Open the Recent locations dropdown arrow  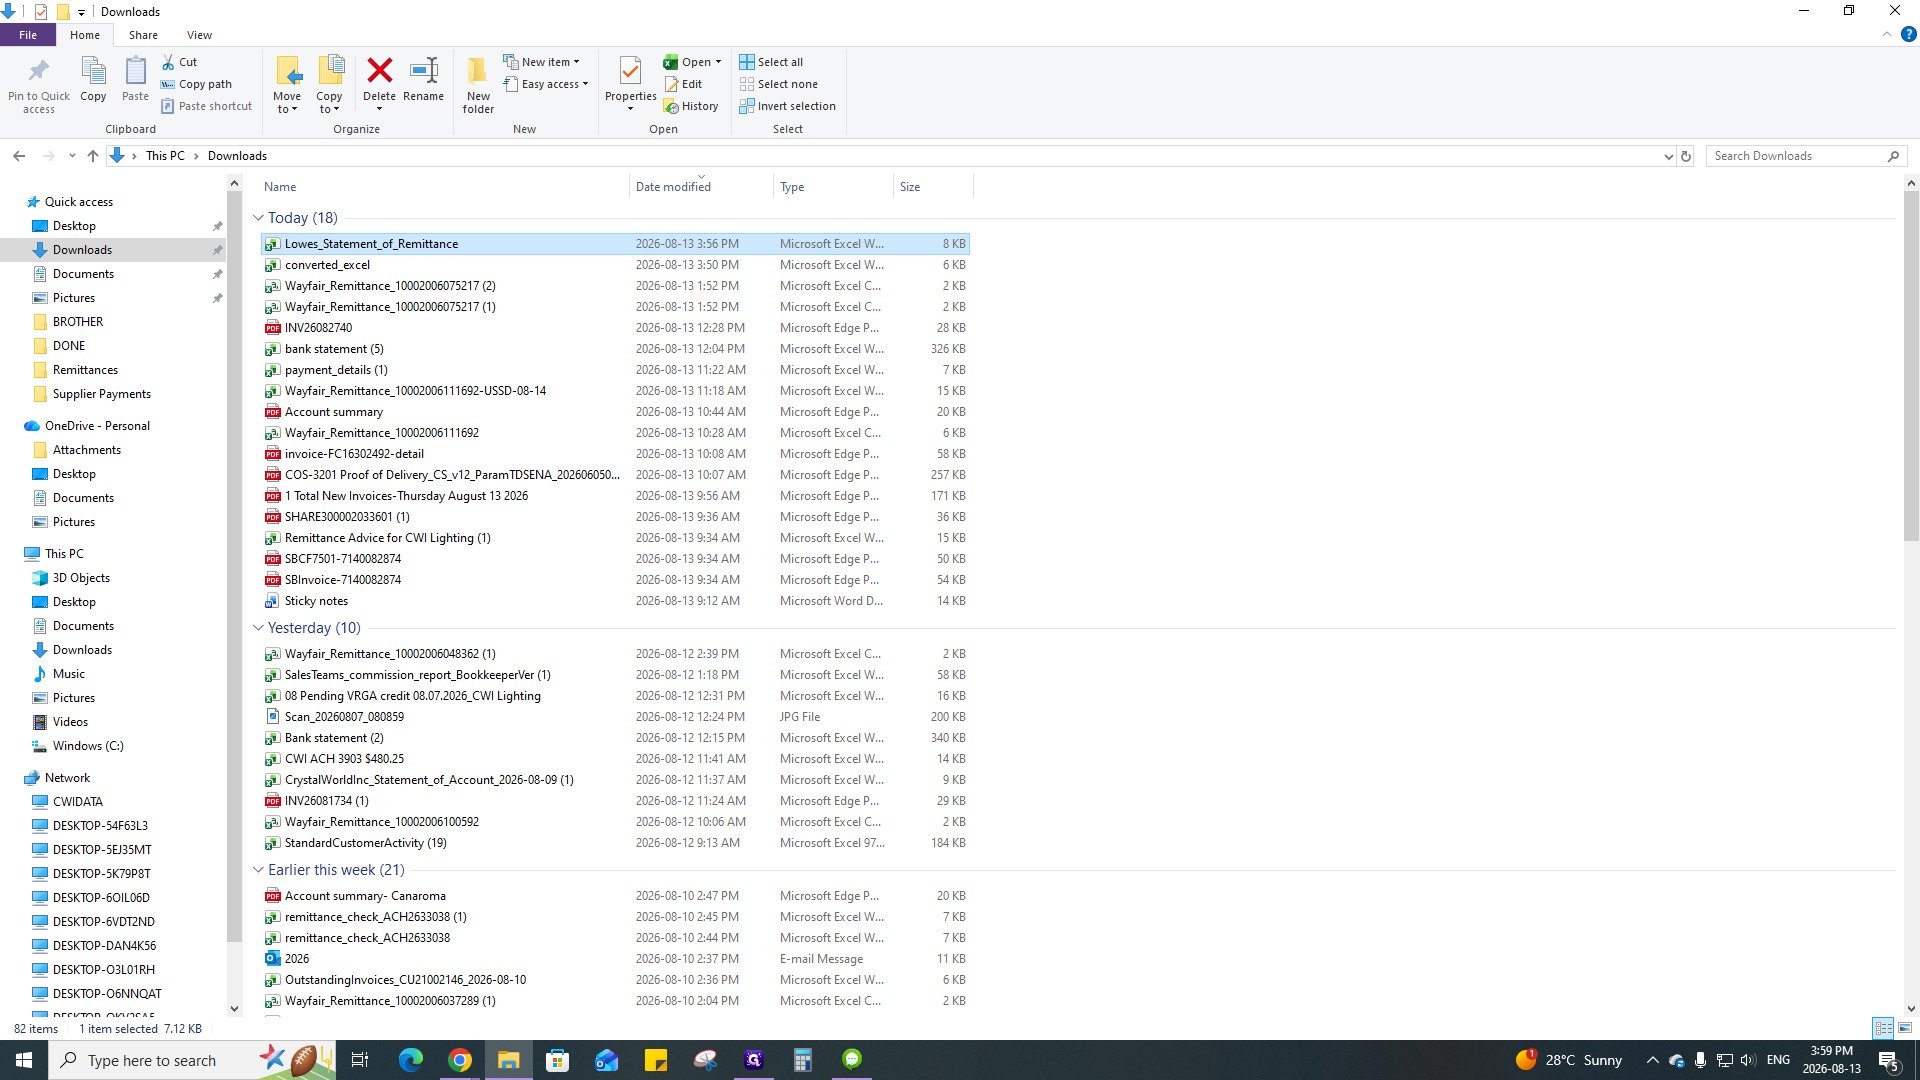click(x=72, y=156)
